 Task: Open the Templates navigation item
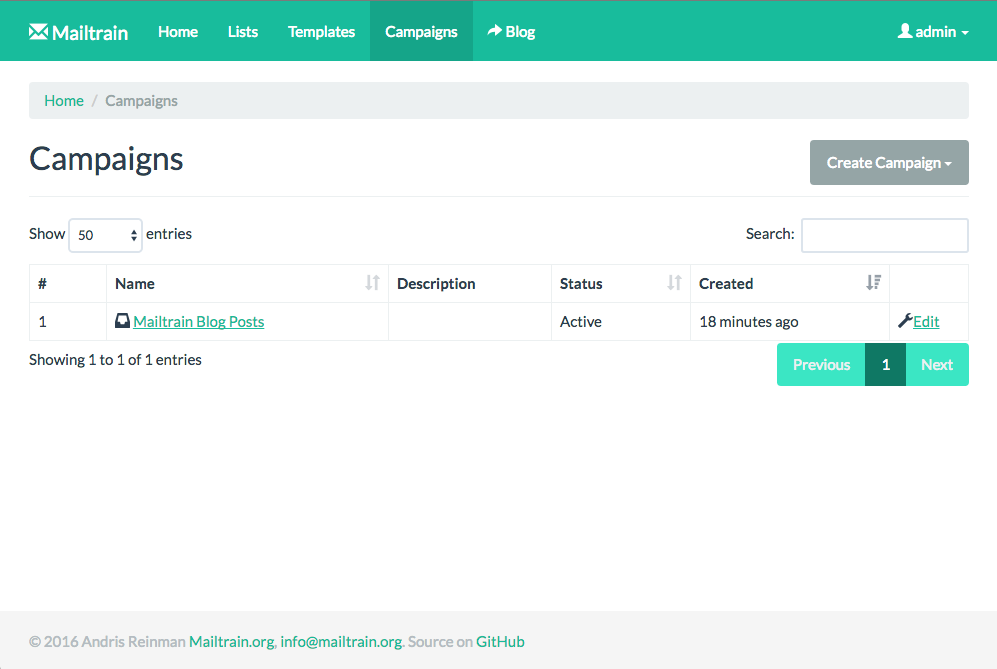pos(321,32)
